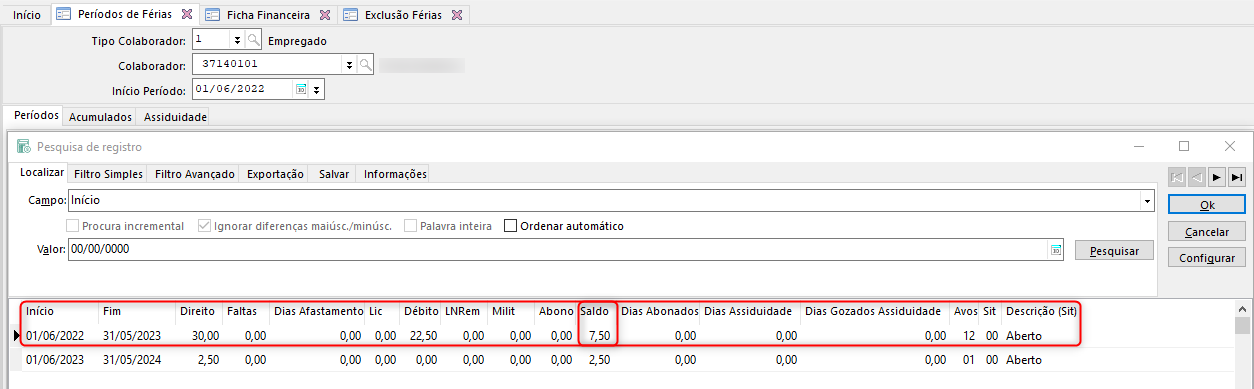1254x389 pixels.
Task: Switch to the Início main tab
Action: (x=27, y=16)
